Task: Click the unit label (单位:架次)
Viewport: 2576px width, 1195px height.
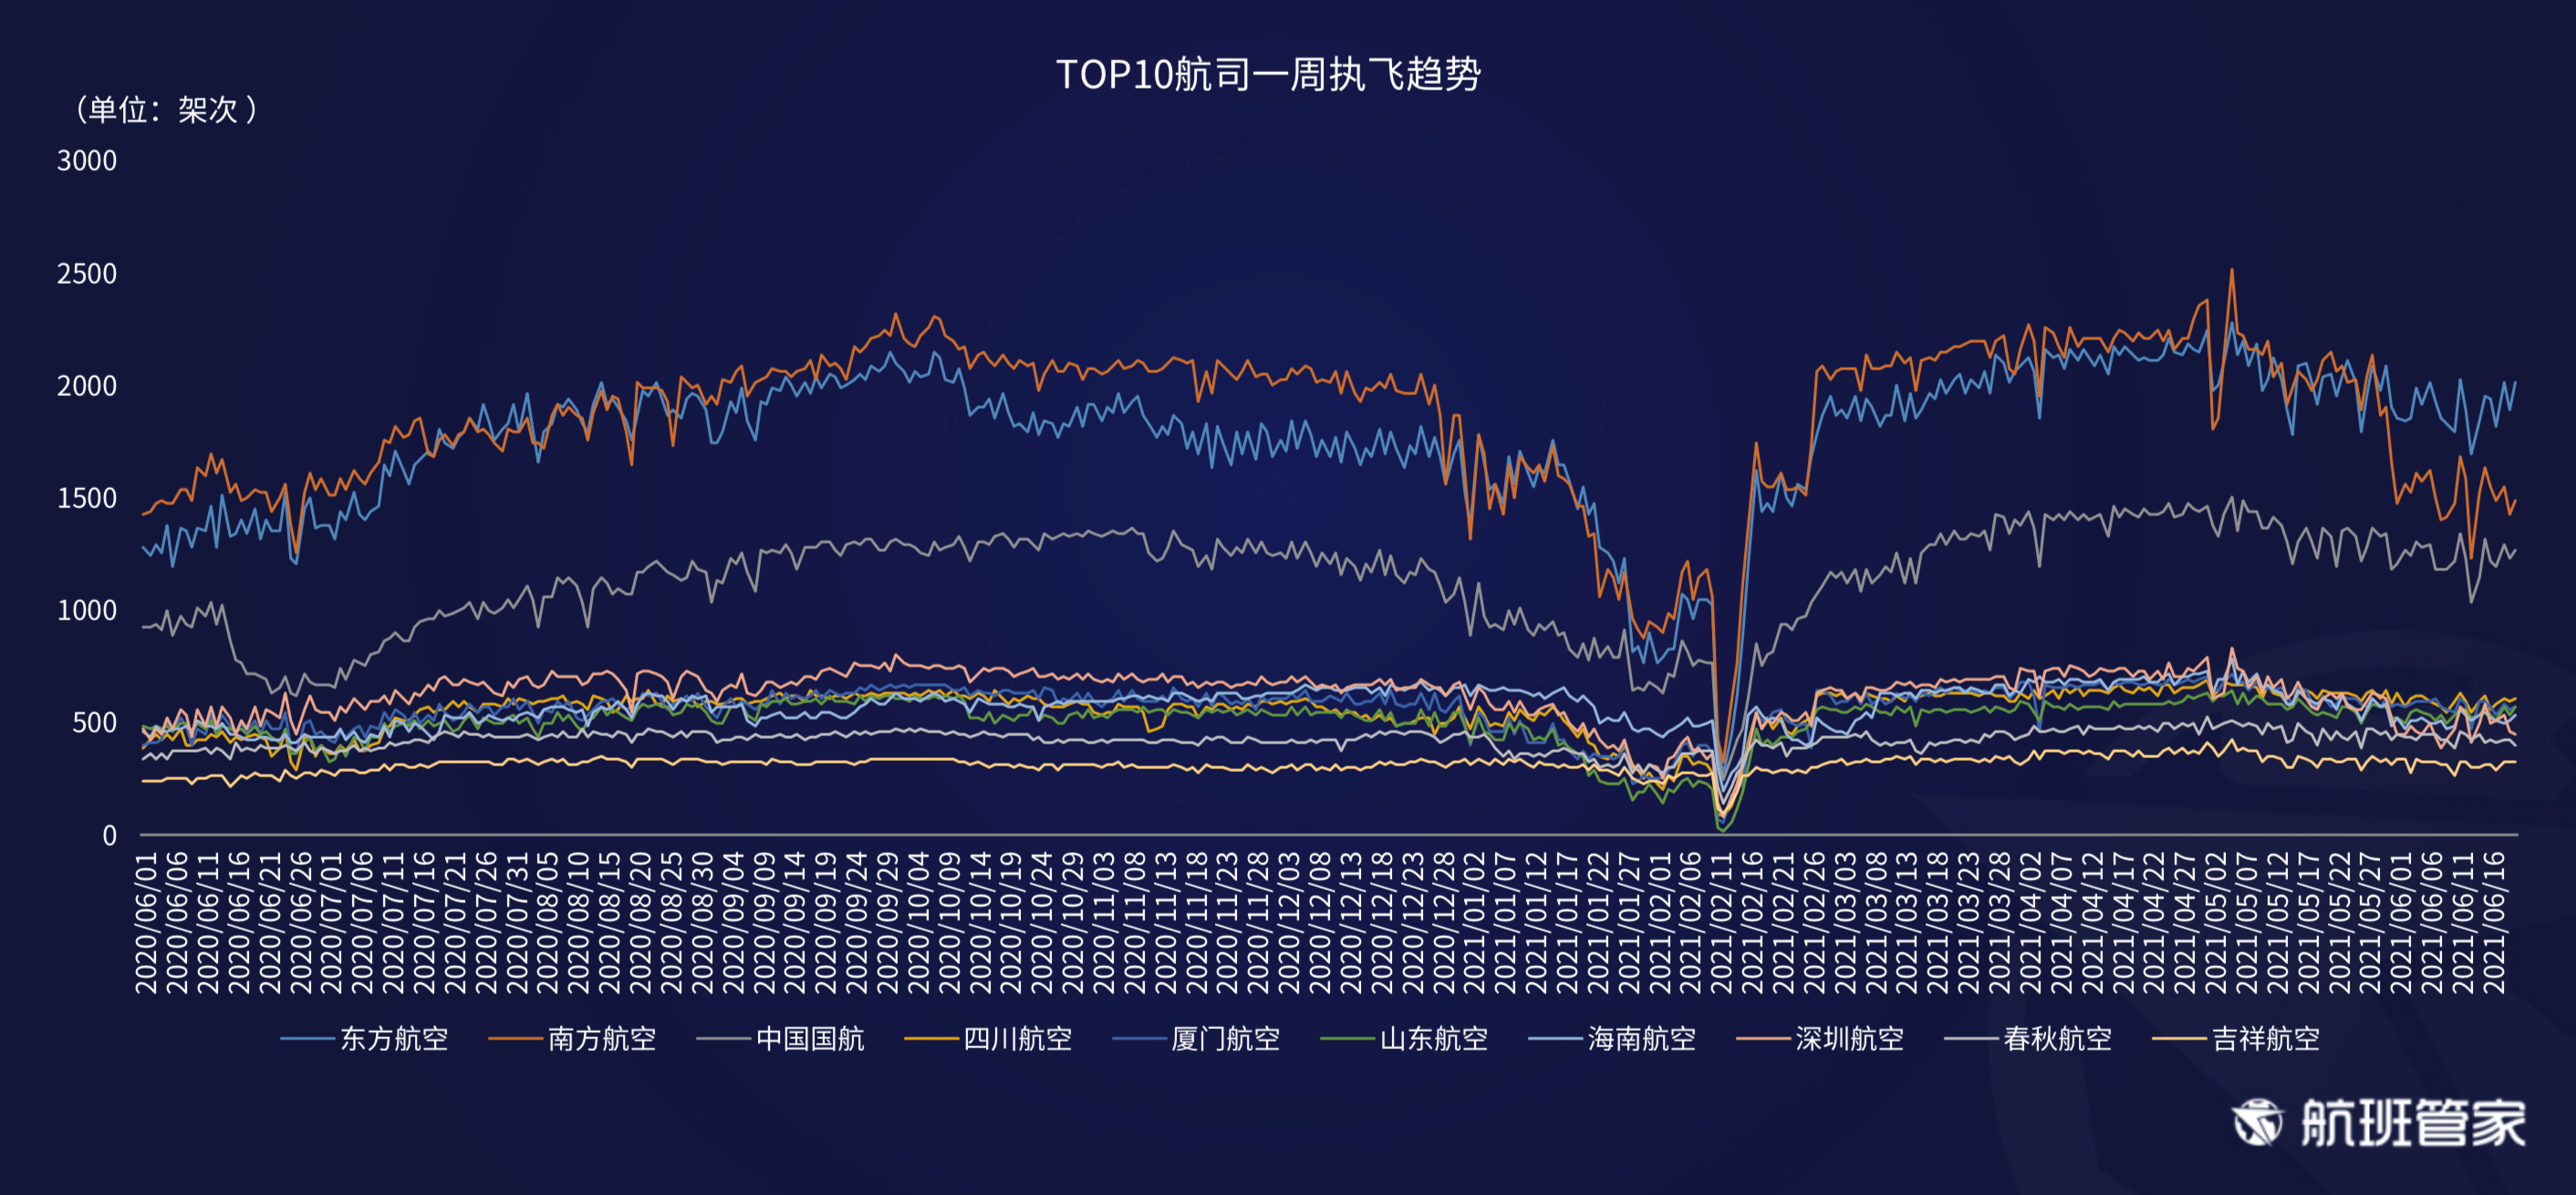Action: pyautogui.click(x=166, y=109)
